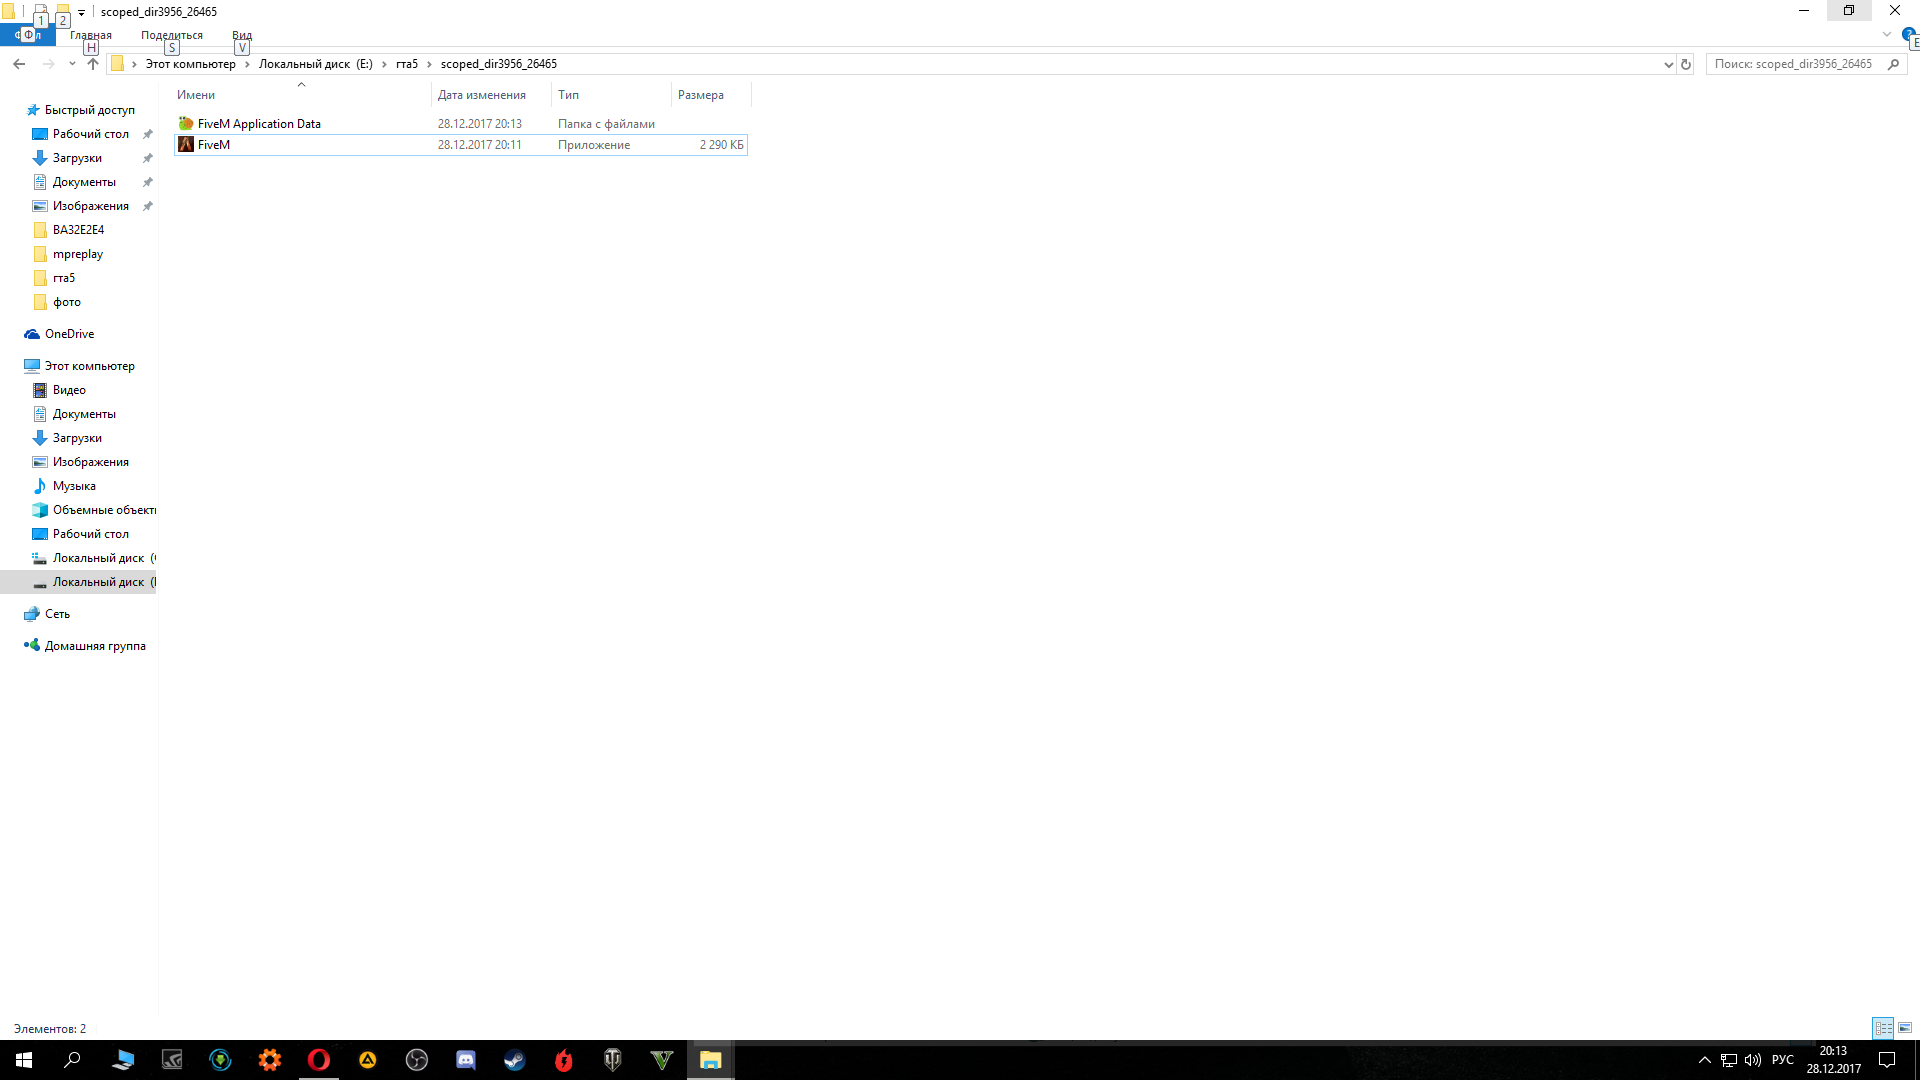The width and height of the screenshot is (1920, 1080).
Task: Click Локальный диск (E:) breadcrumb
Action: [x=315, y=64]
